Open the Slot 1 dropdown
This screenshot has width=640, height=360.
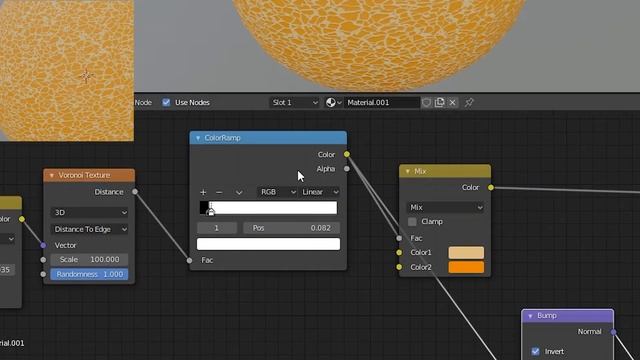[x=294, y=102]
